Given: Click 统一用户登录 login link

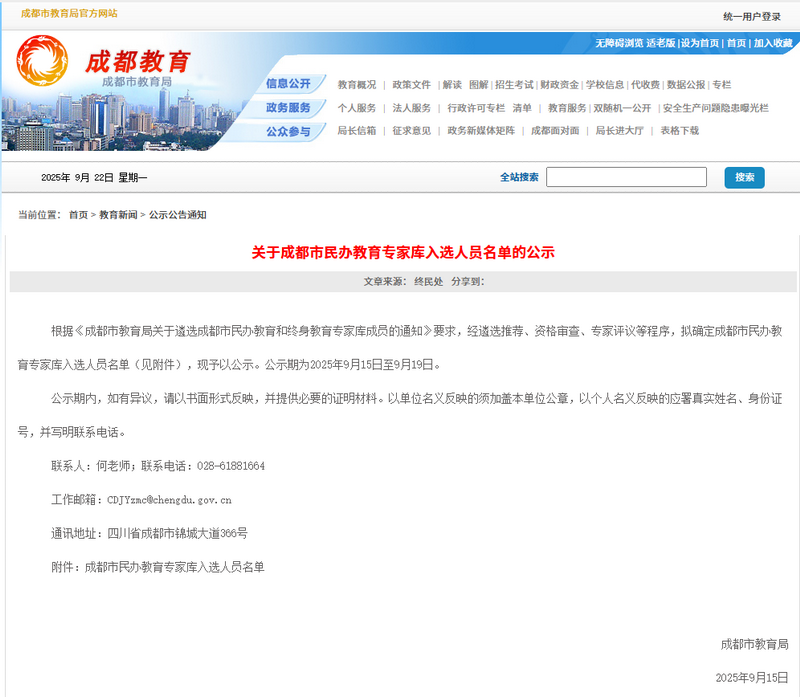Looking at the screenshot, I should tap(751, 16).
